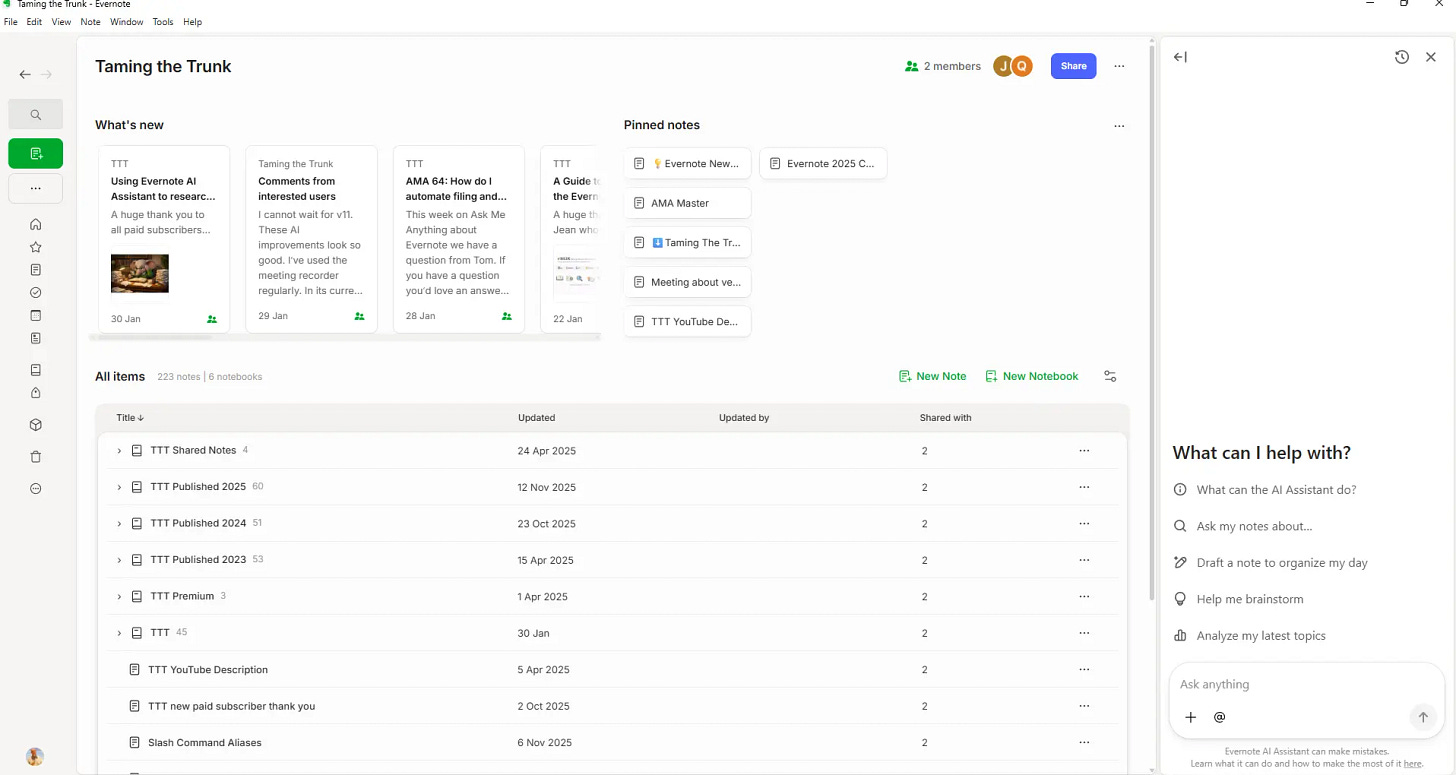Open the View menu
The height and width of the screenshot is (775, 1456).
point(61,22)
